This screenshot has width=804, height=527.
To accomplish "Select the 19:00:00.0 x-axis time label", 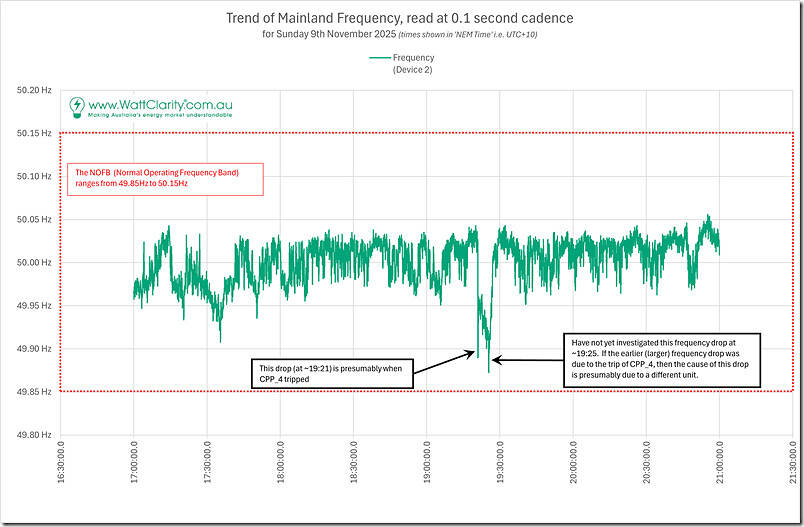I will click(x=426, y=476).
